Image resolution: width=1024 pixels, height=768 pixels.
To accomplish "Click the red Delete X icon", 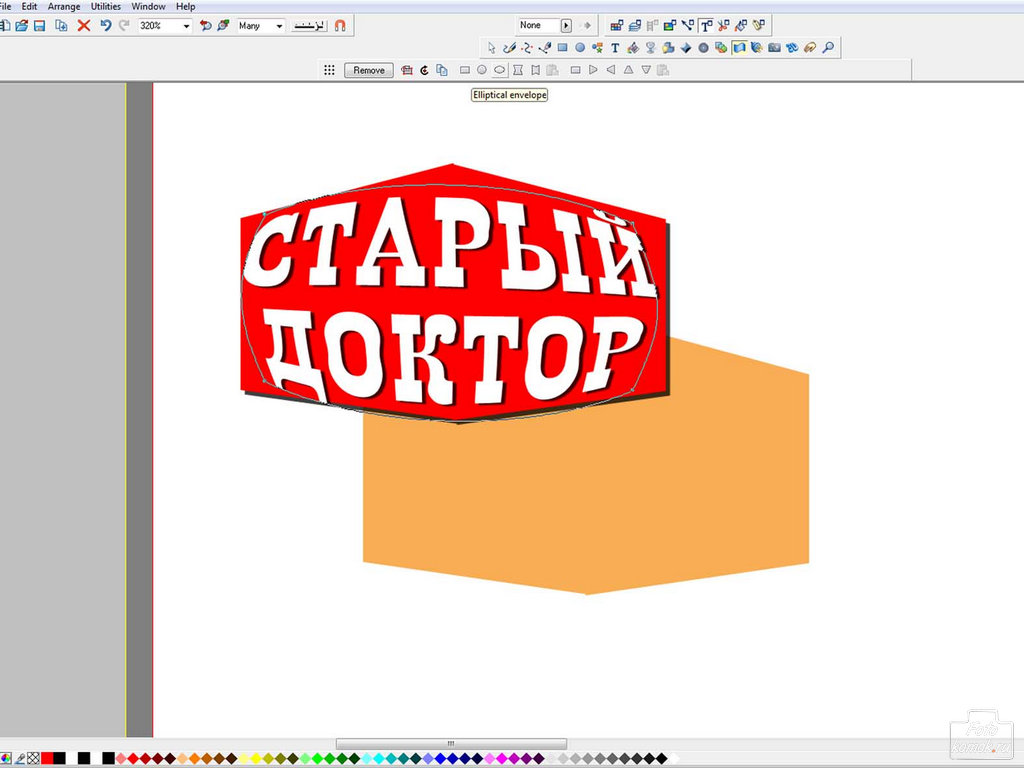I will [84, 25].
